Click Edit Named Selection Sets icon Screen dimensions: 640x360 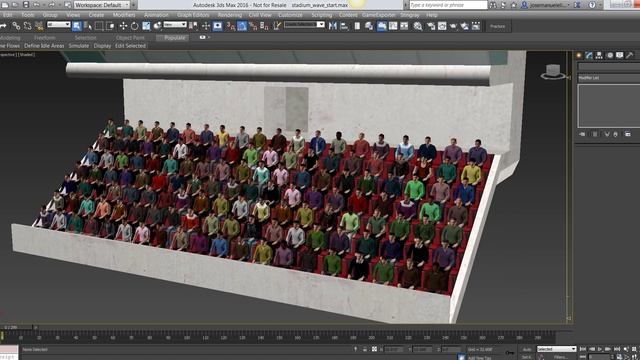click(x=278, y=26)
